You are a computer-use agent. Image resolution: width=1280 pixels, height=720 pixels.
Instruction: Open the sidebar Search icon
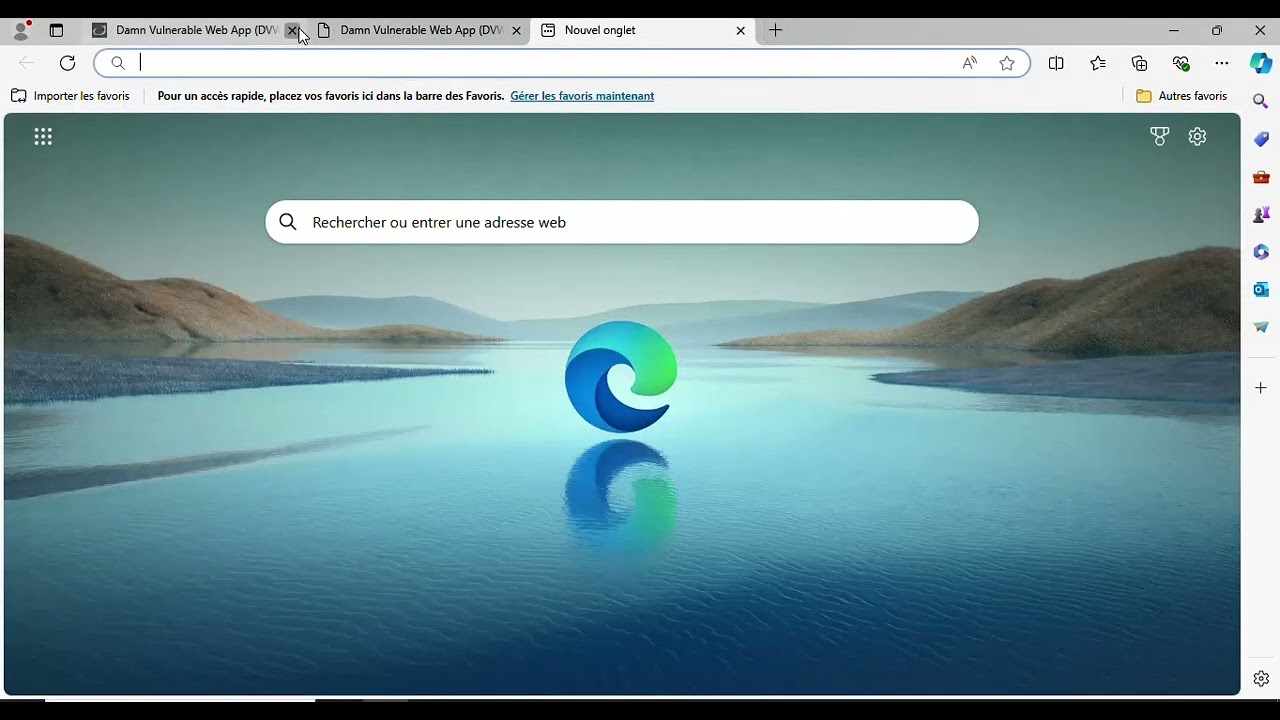pos(1261,101)
